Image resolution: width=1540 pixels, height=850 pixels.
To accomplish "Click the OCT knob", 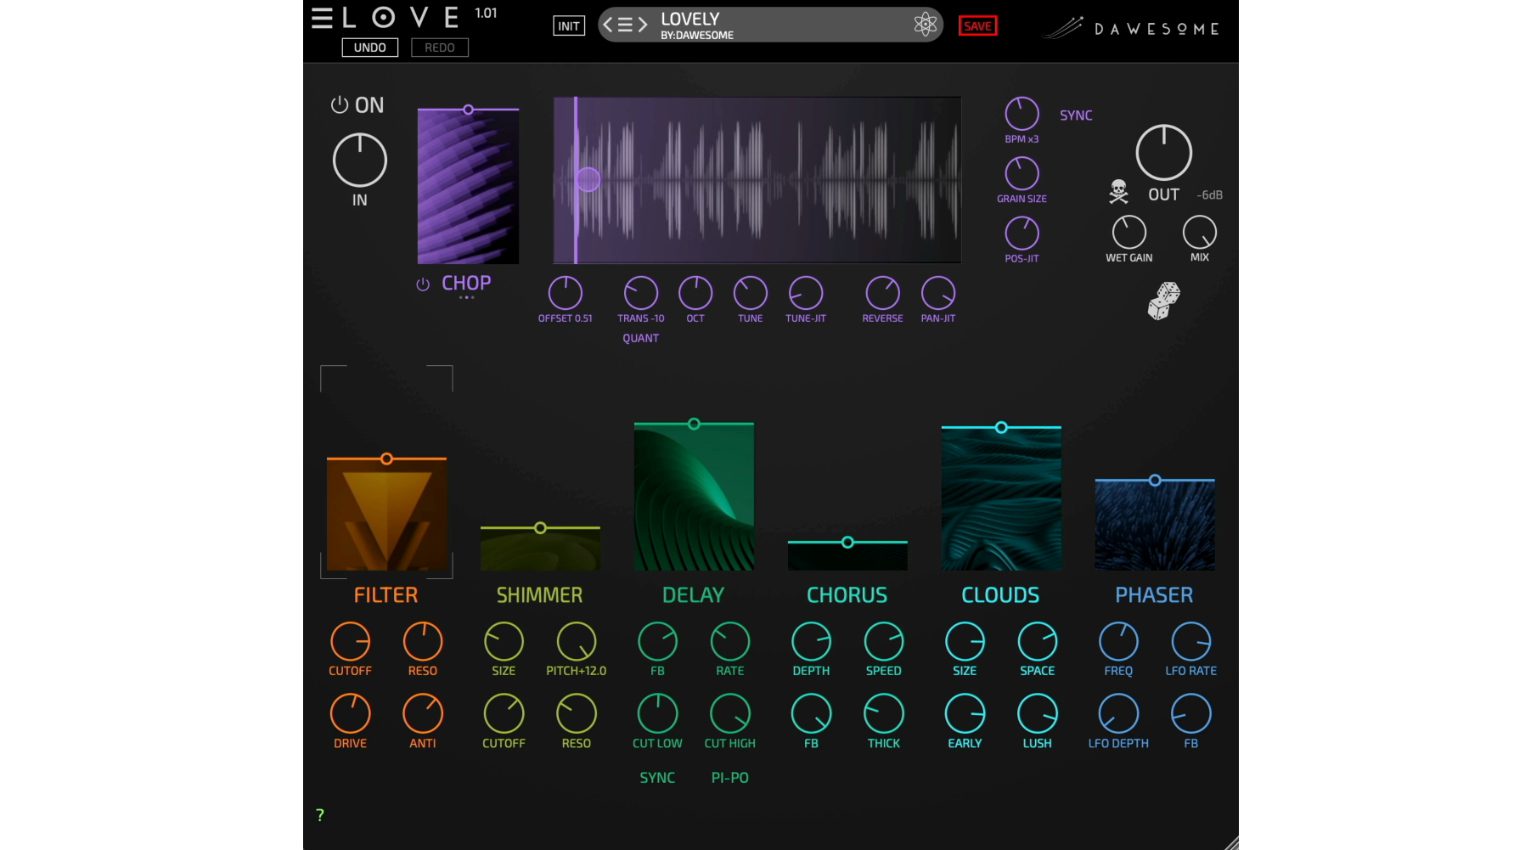I will click(x=695, y=293).
